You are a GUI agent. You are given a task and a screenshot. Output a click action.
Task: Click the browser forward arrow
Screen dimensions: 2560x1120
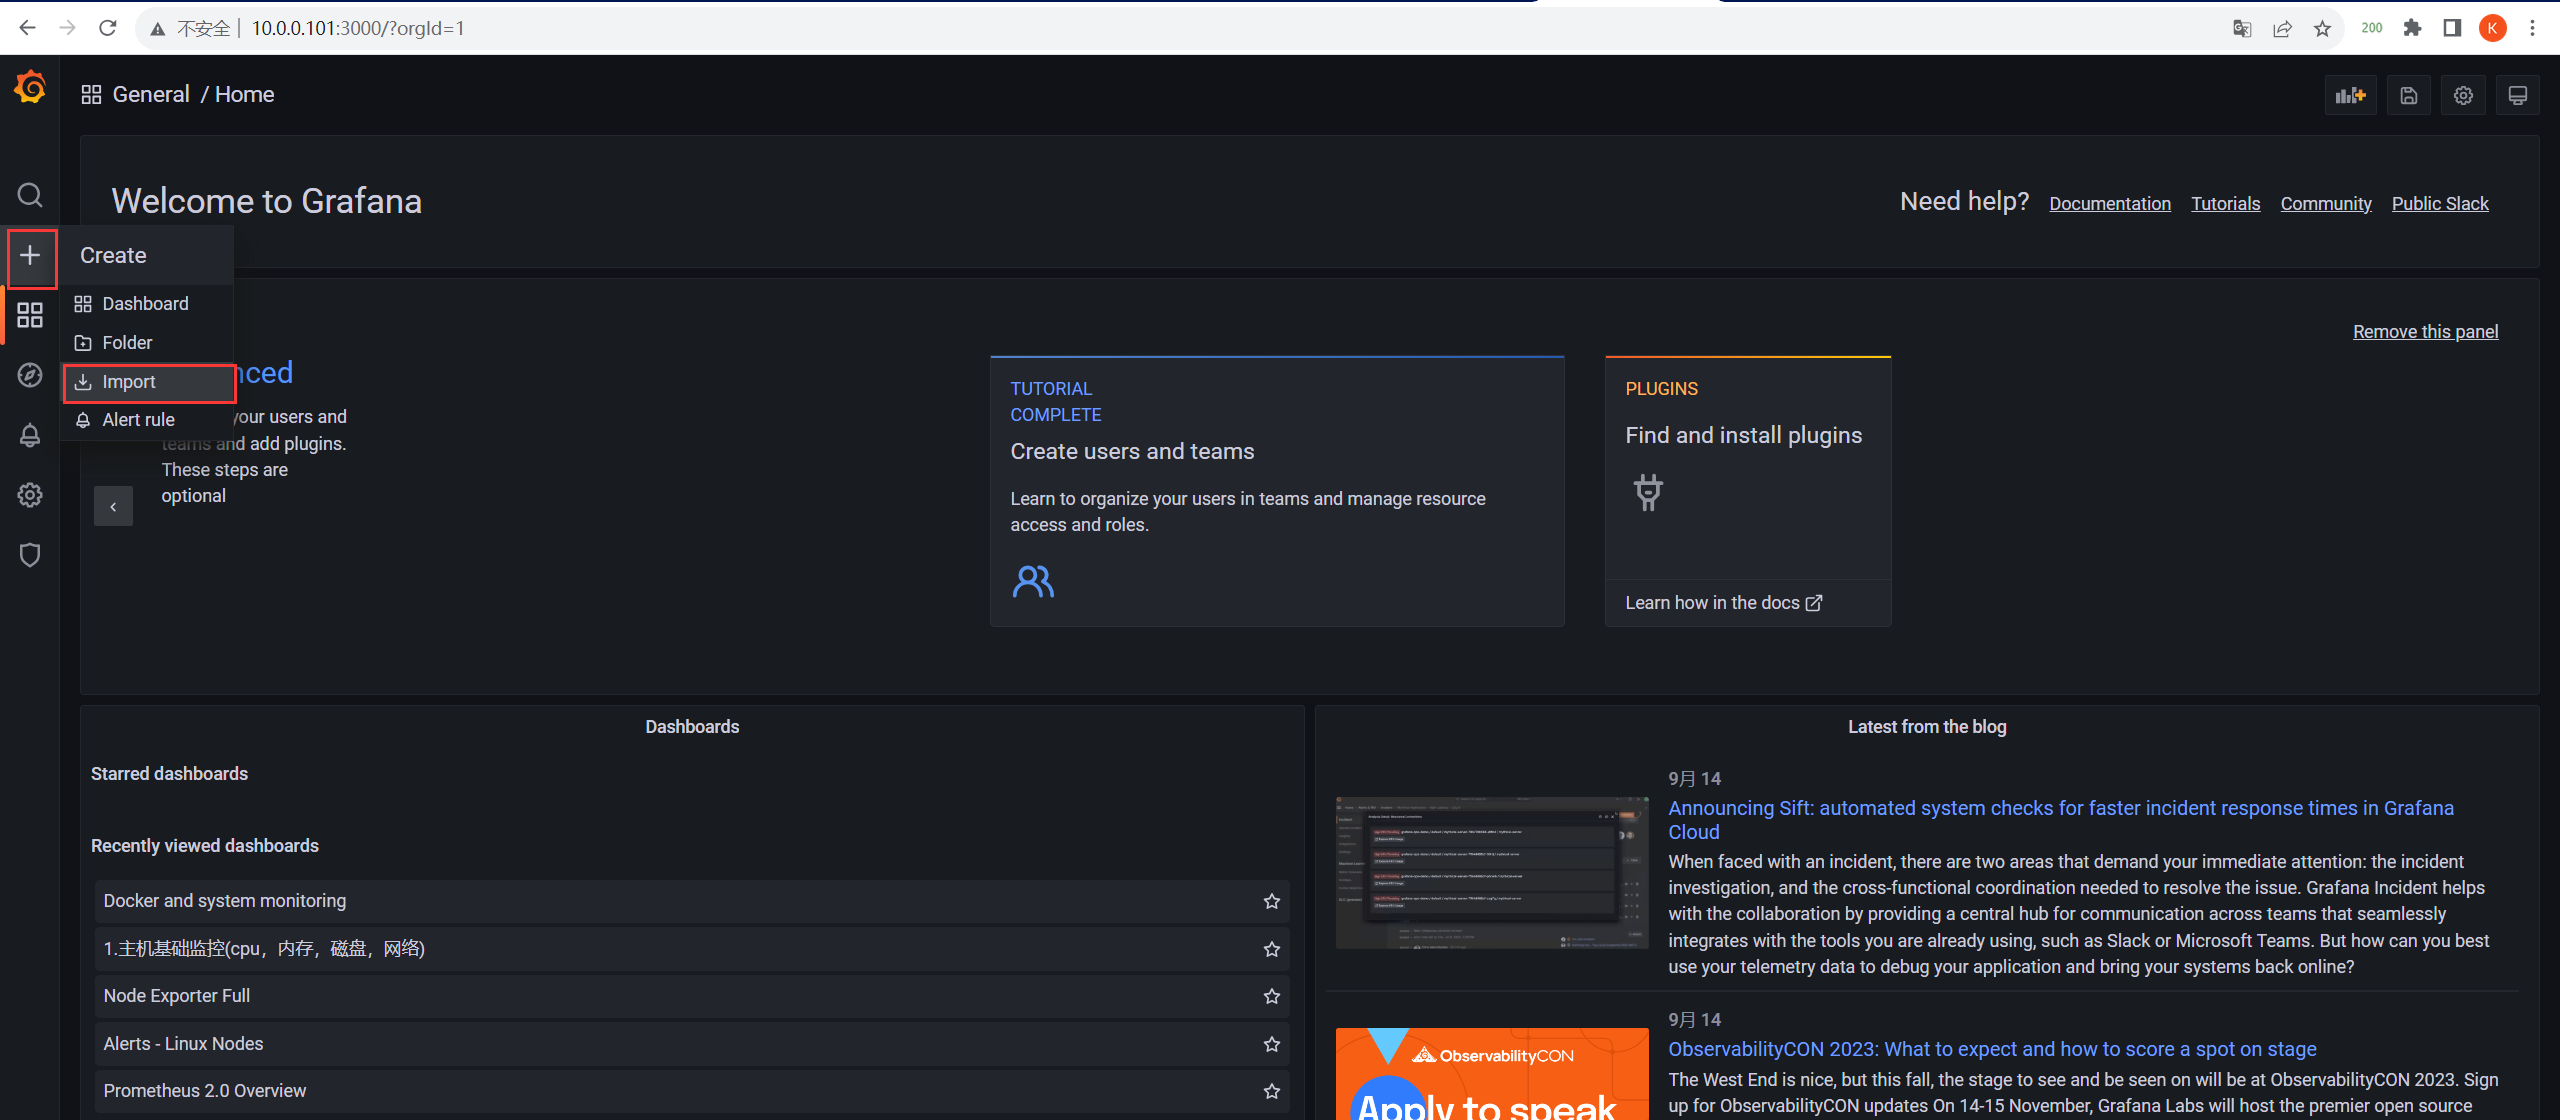67,28
